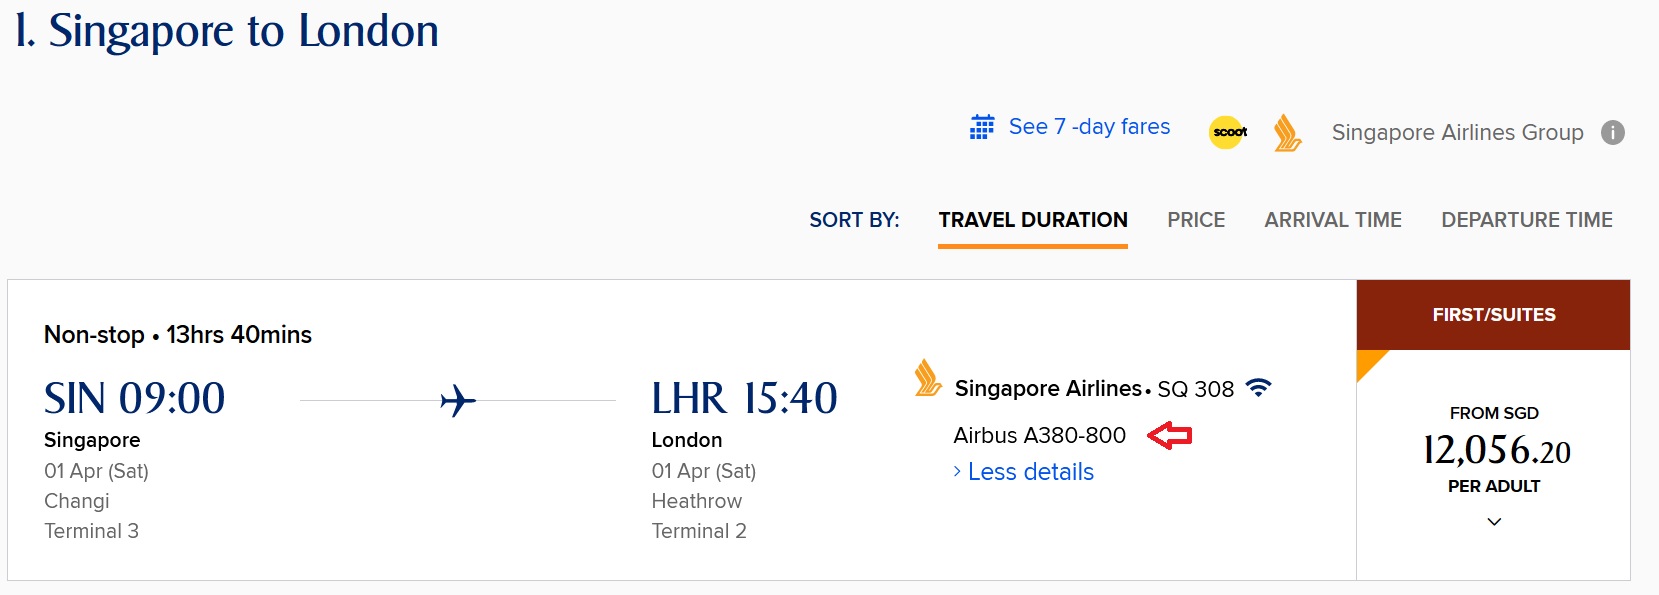
Task: Click the calendar icon for 7-day fares
Action: [x=982, y=127]
